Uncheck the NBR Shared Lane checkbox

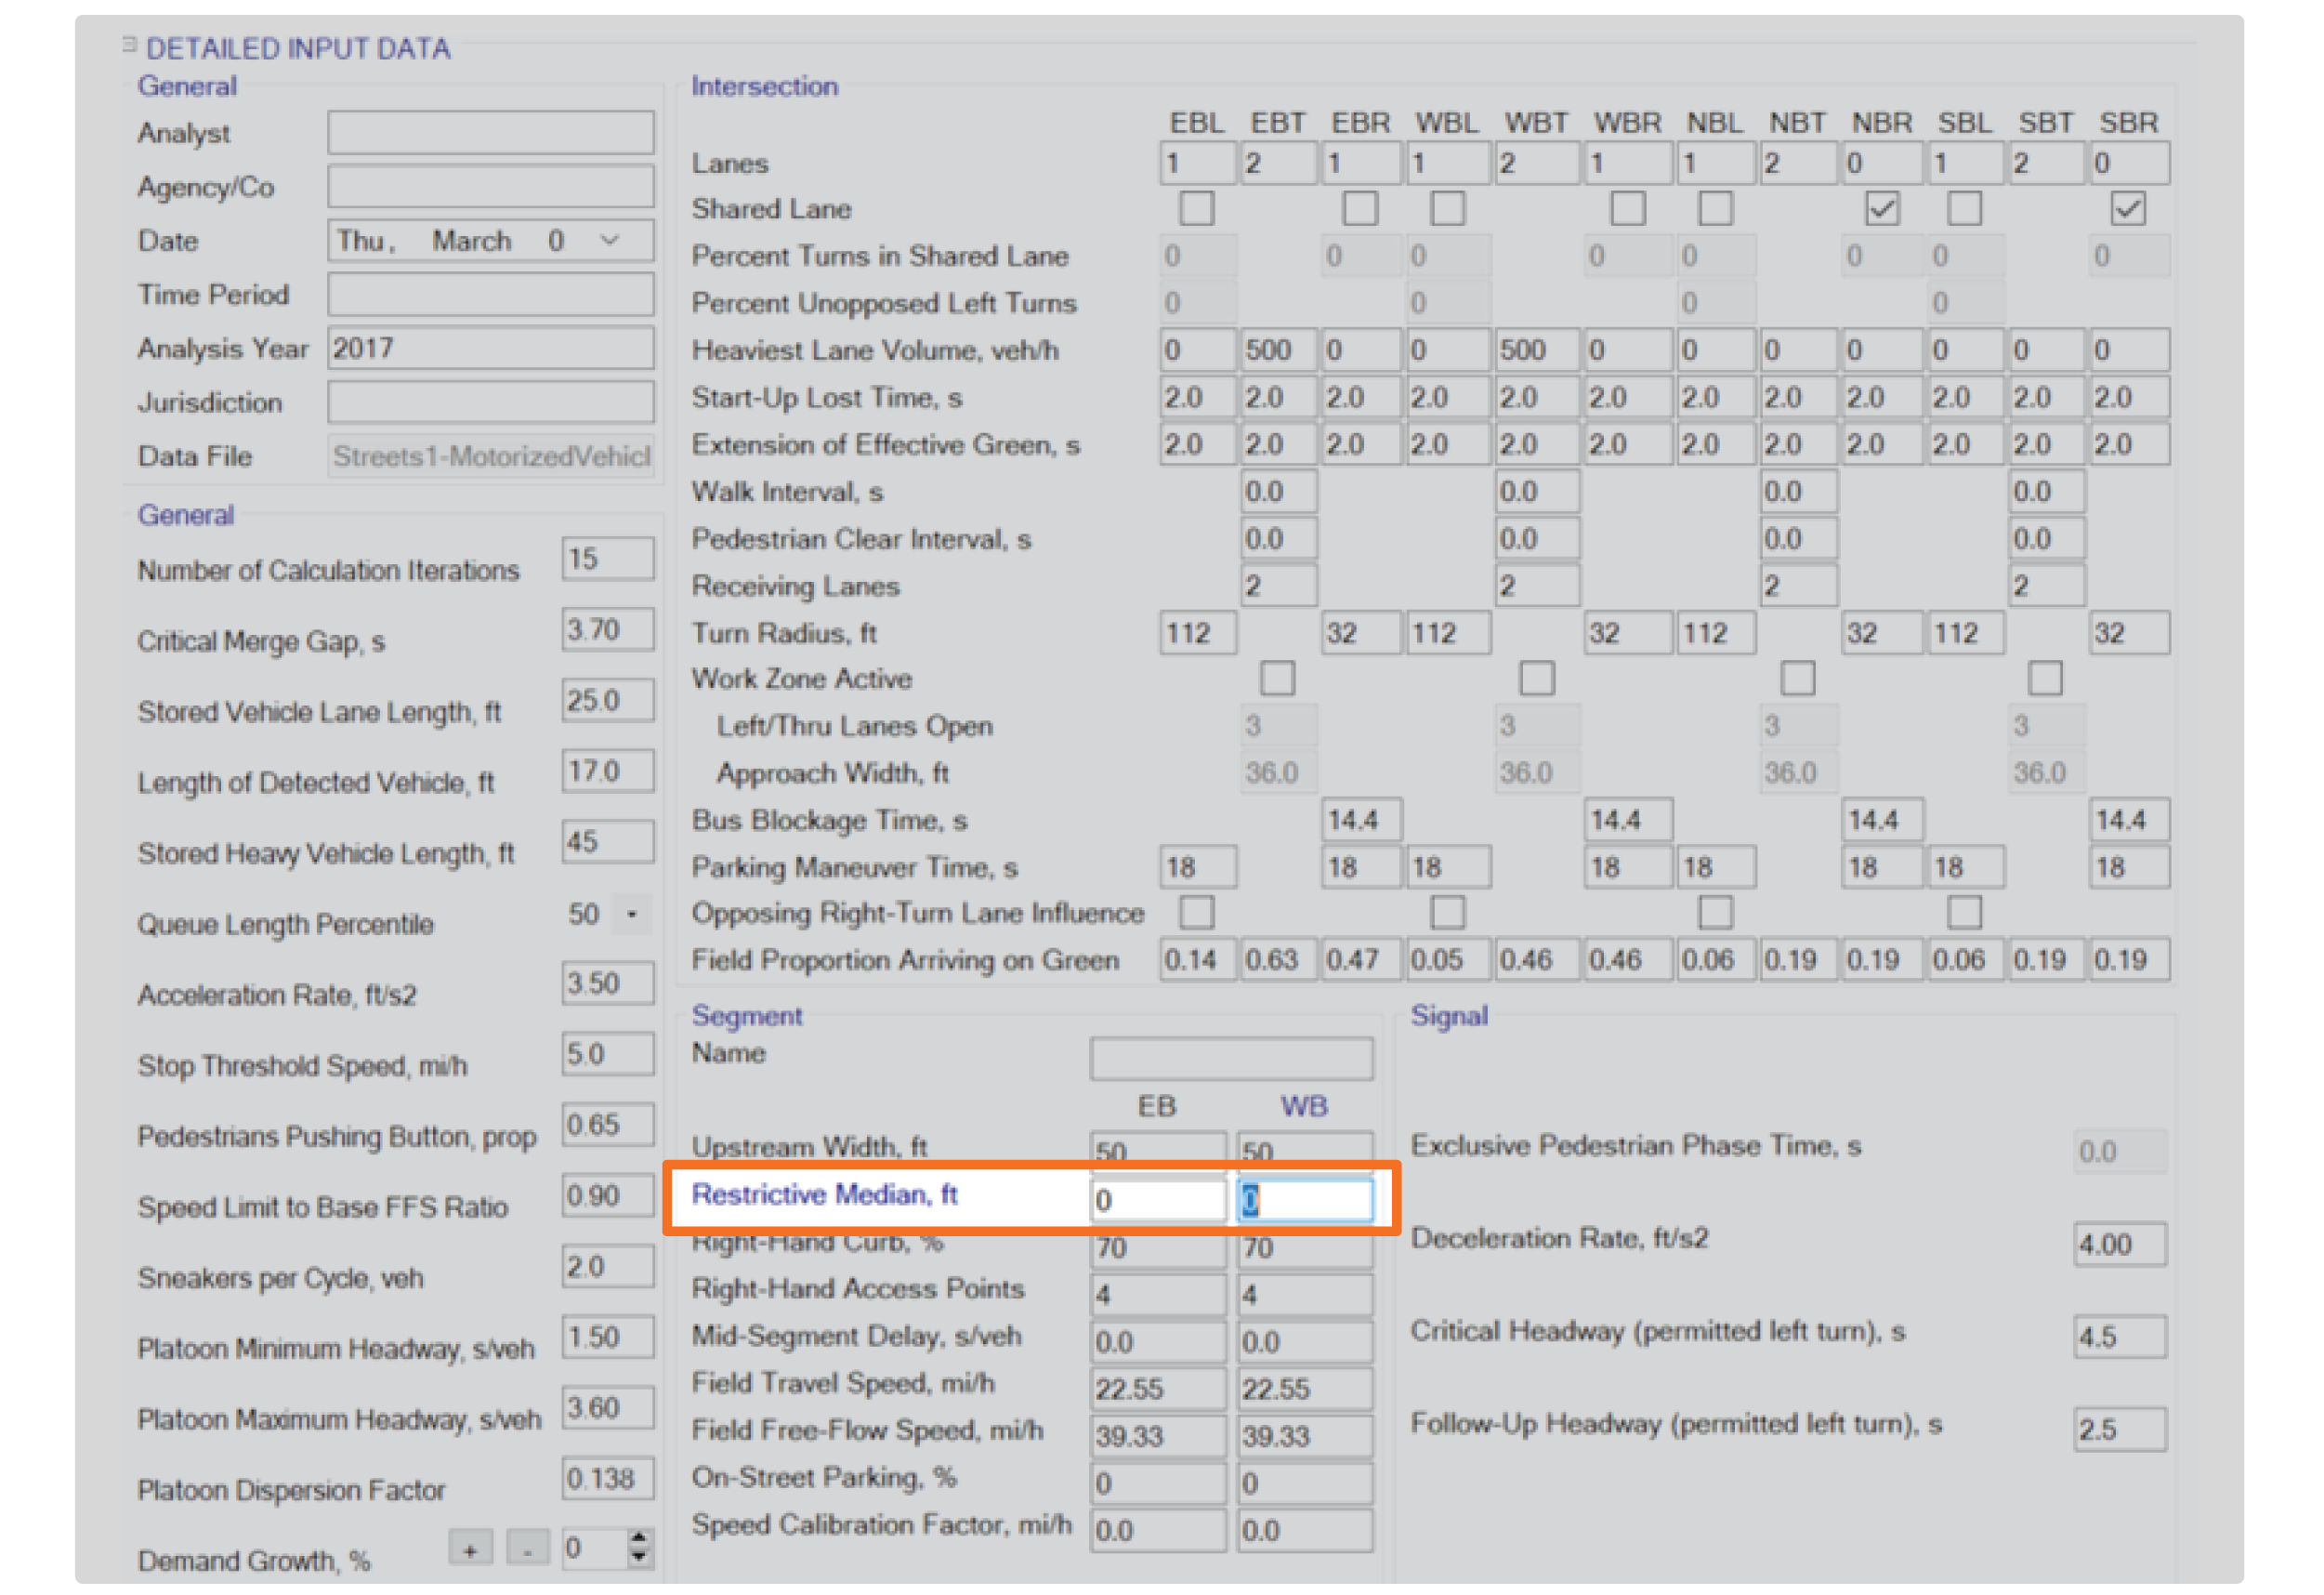coord(1882,208)
